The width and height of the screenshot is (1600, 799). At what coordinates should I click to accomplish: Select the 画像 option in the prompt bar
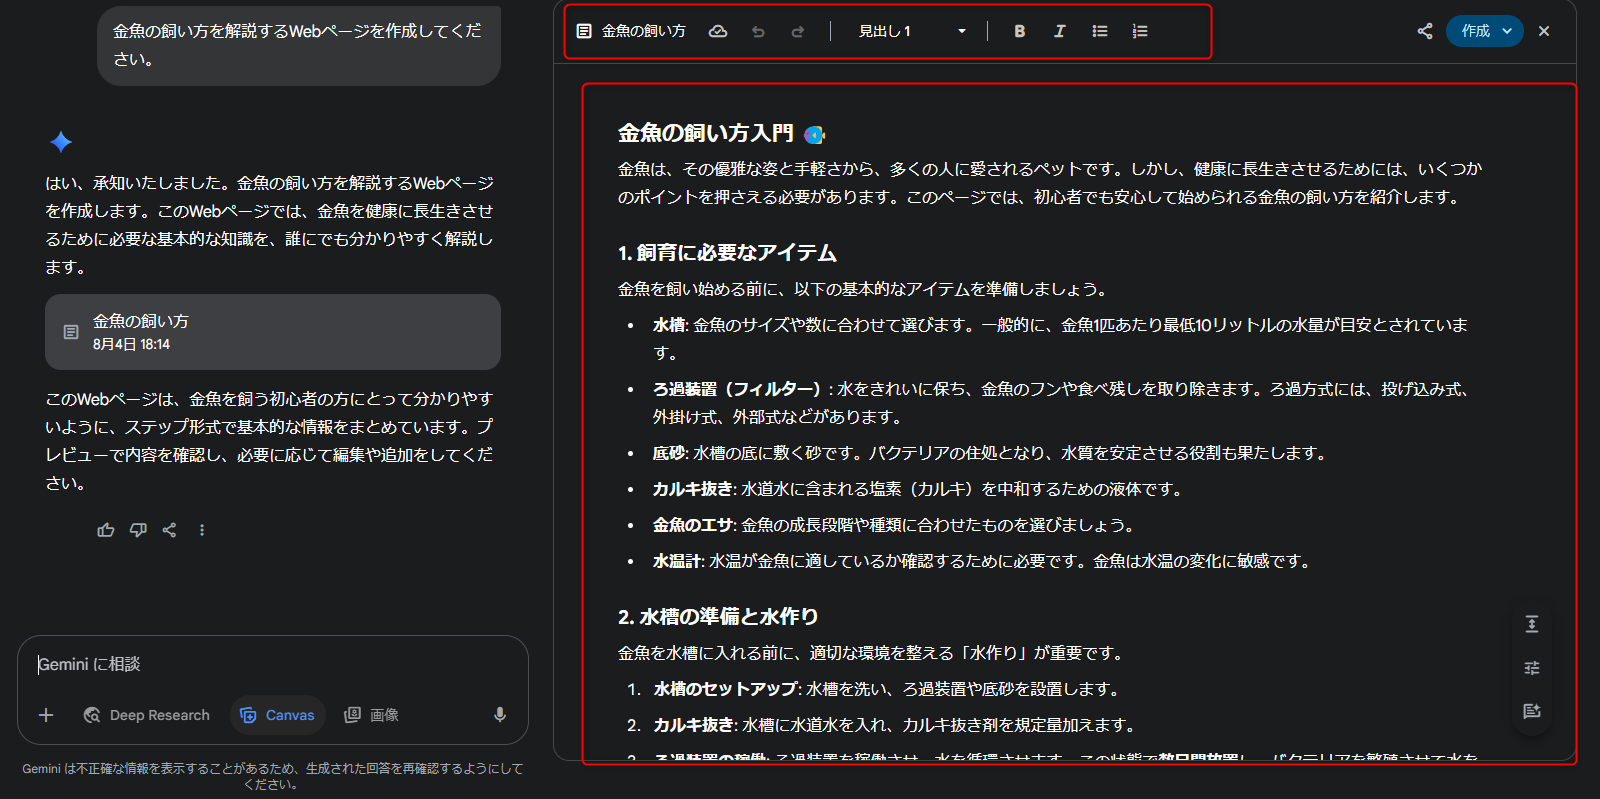372,715
